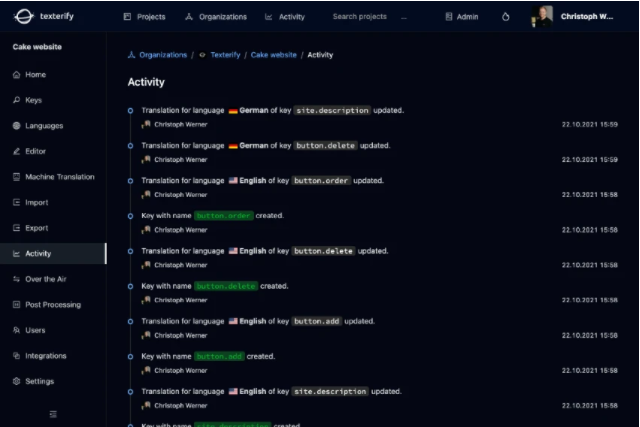The image size is (640, 427).
Task: Click Christoph Werner under button.order created
Action: [181, 230]
